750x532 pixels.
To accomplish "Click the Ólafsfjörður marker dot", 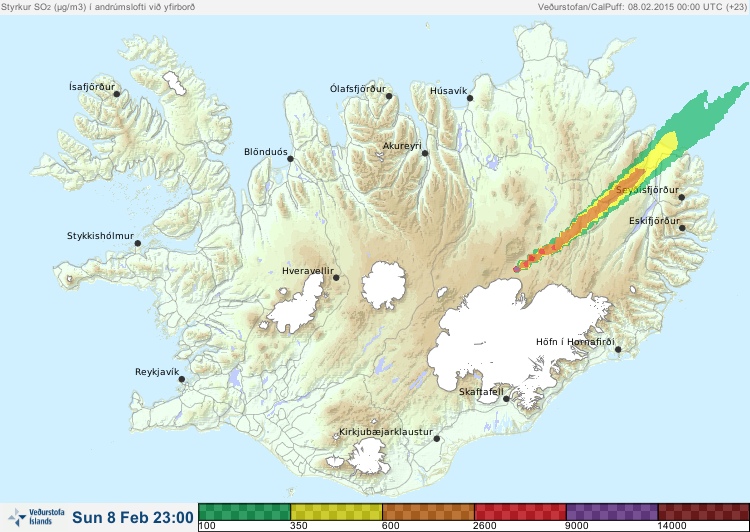I will pos(389,96).
